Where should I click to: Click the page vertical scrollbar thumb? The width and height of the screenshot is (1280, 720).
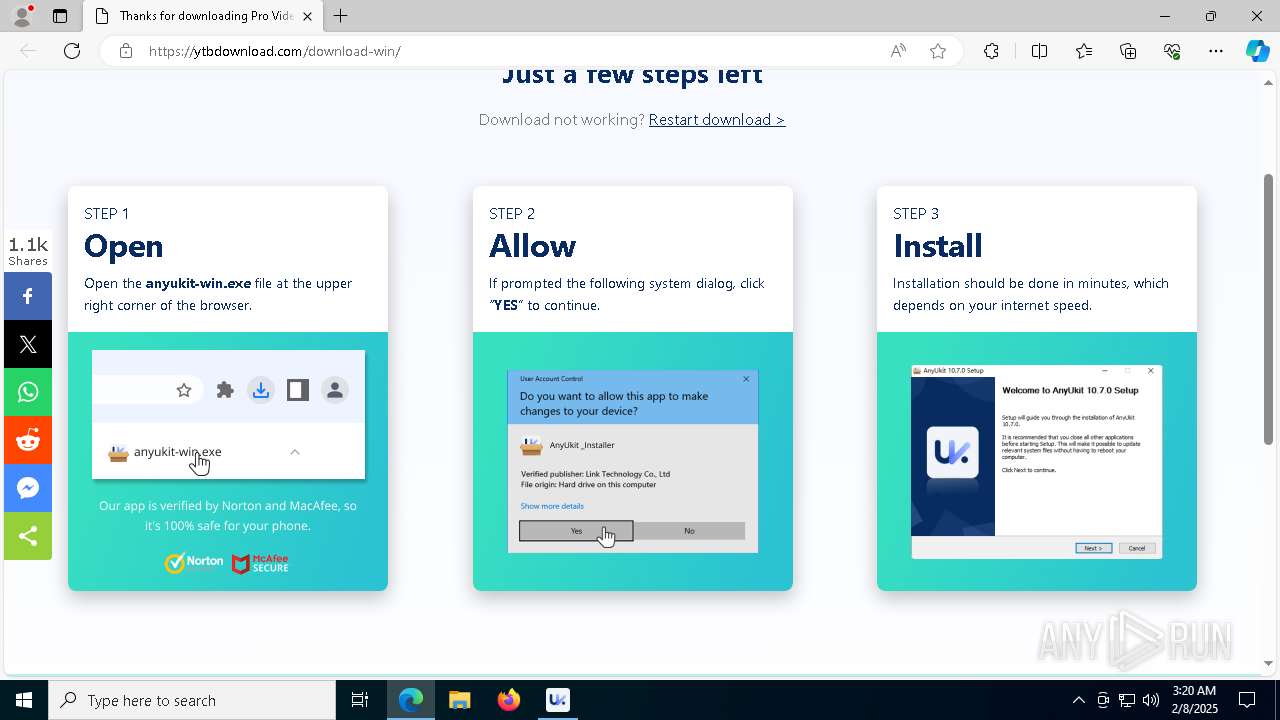click(x=1268, y=309)
